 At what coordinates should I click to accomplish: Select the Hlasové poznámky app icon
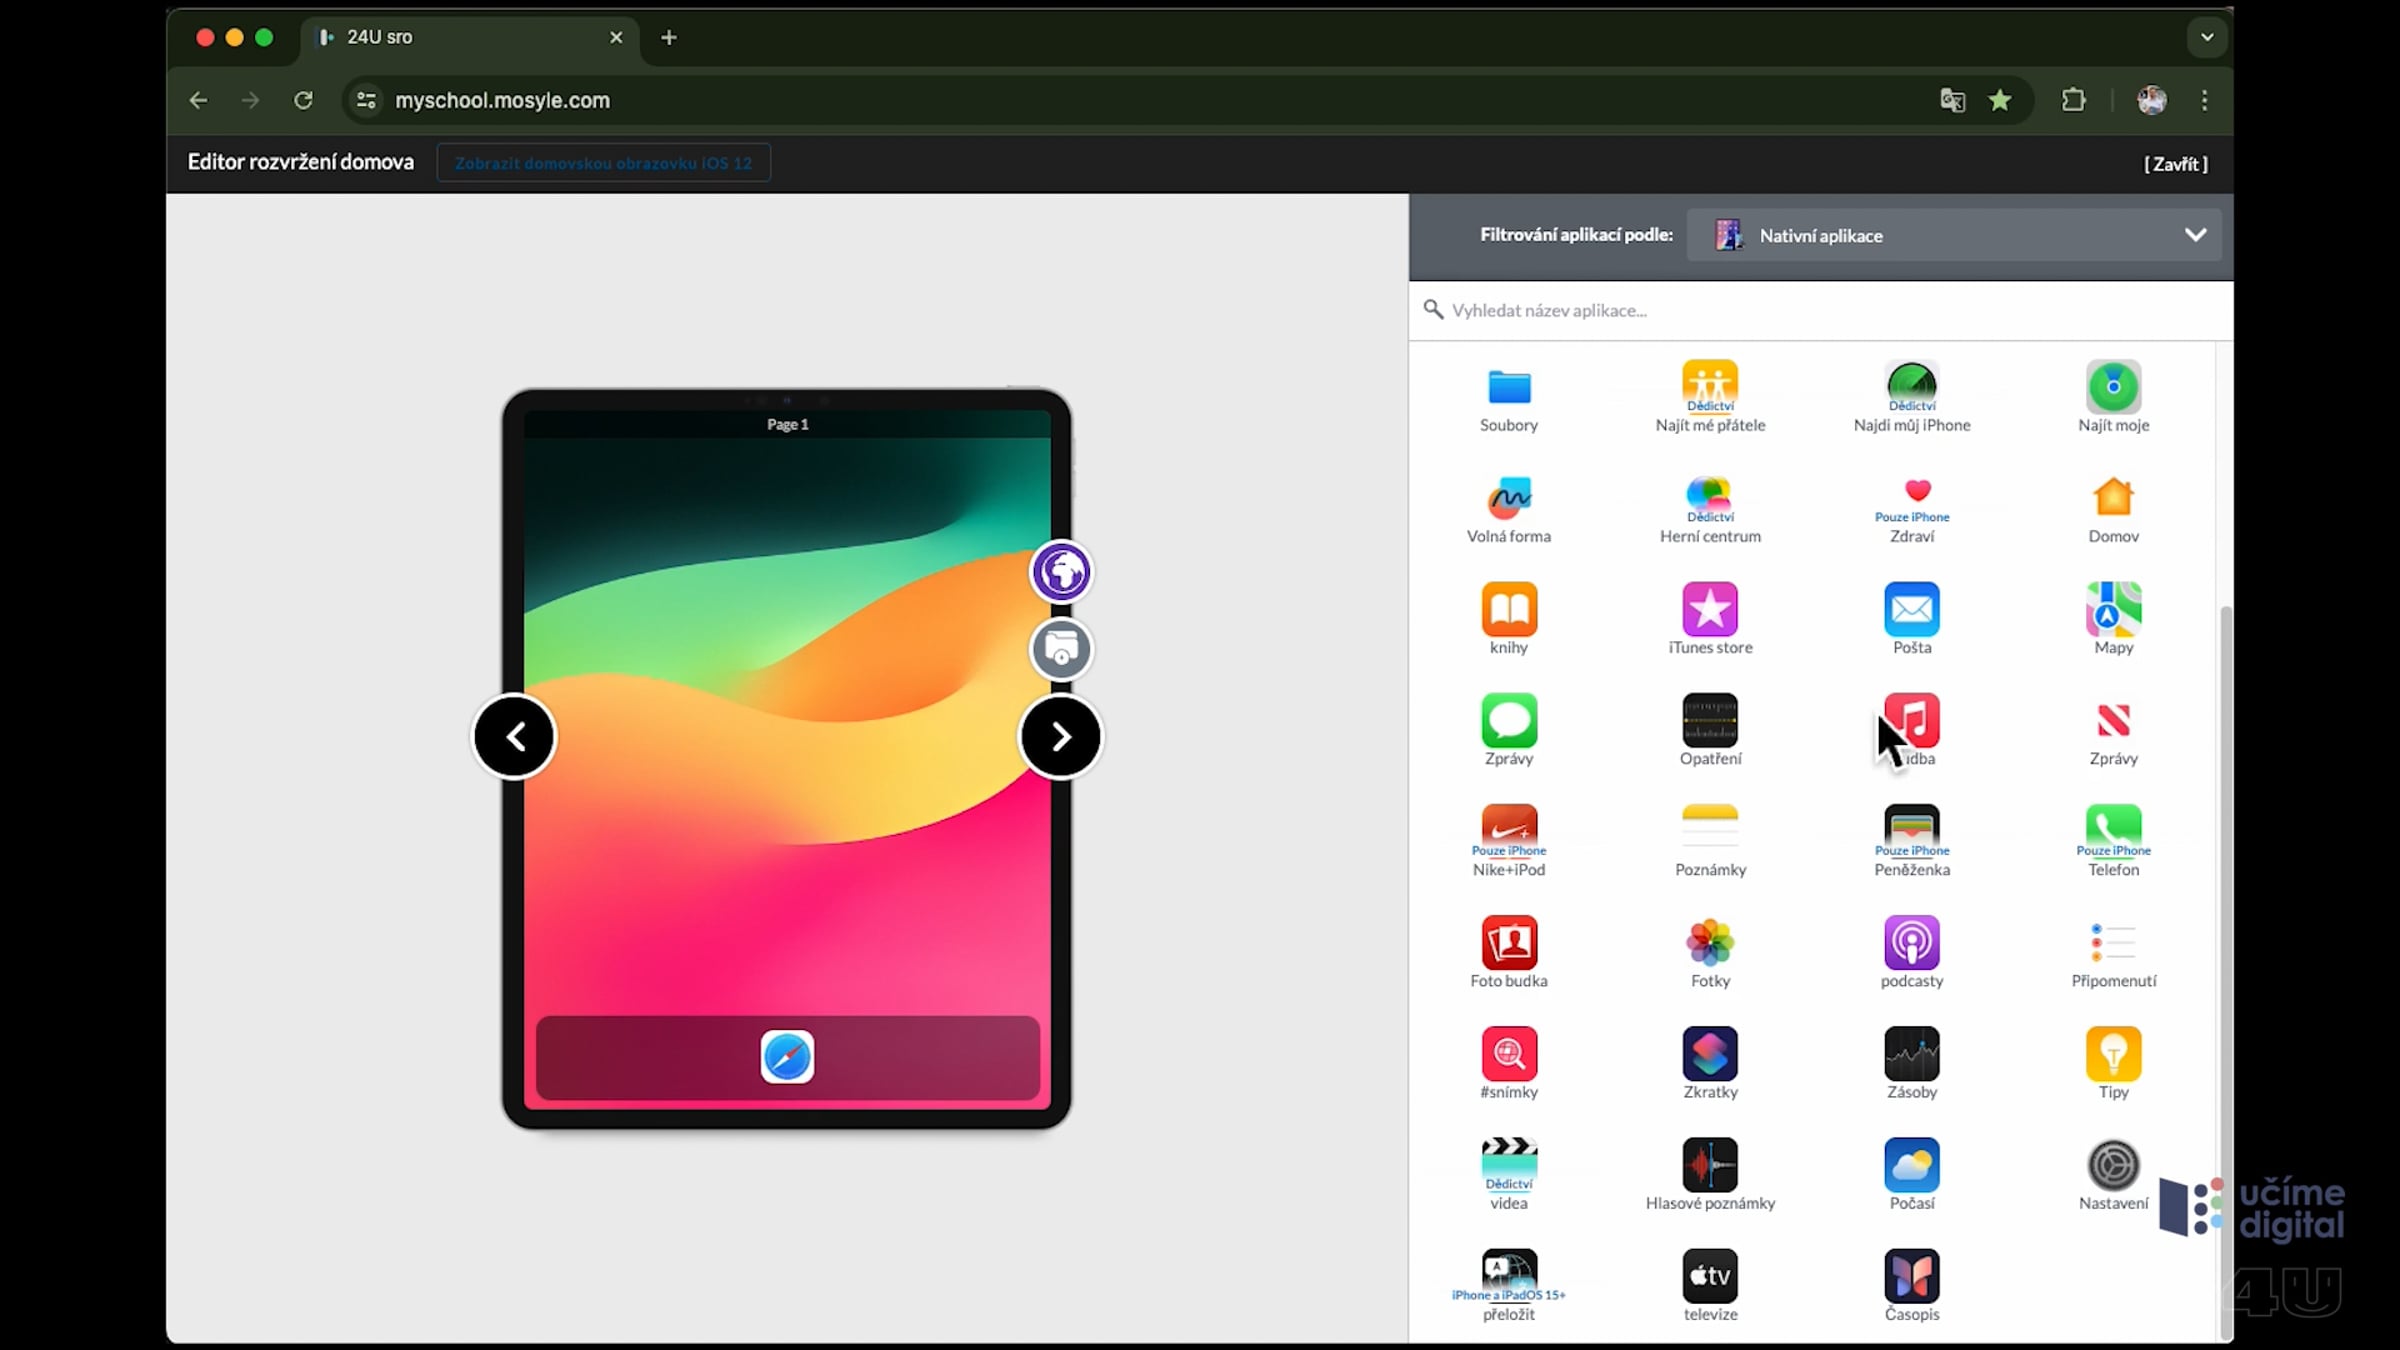[x=1710, y=1165]
